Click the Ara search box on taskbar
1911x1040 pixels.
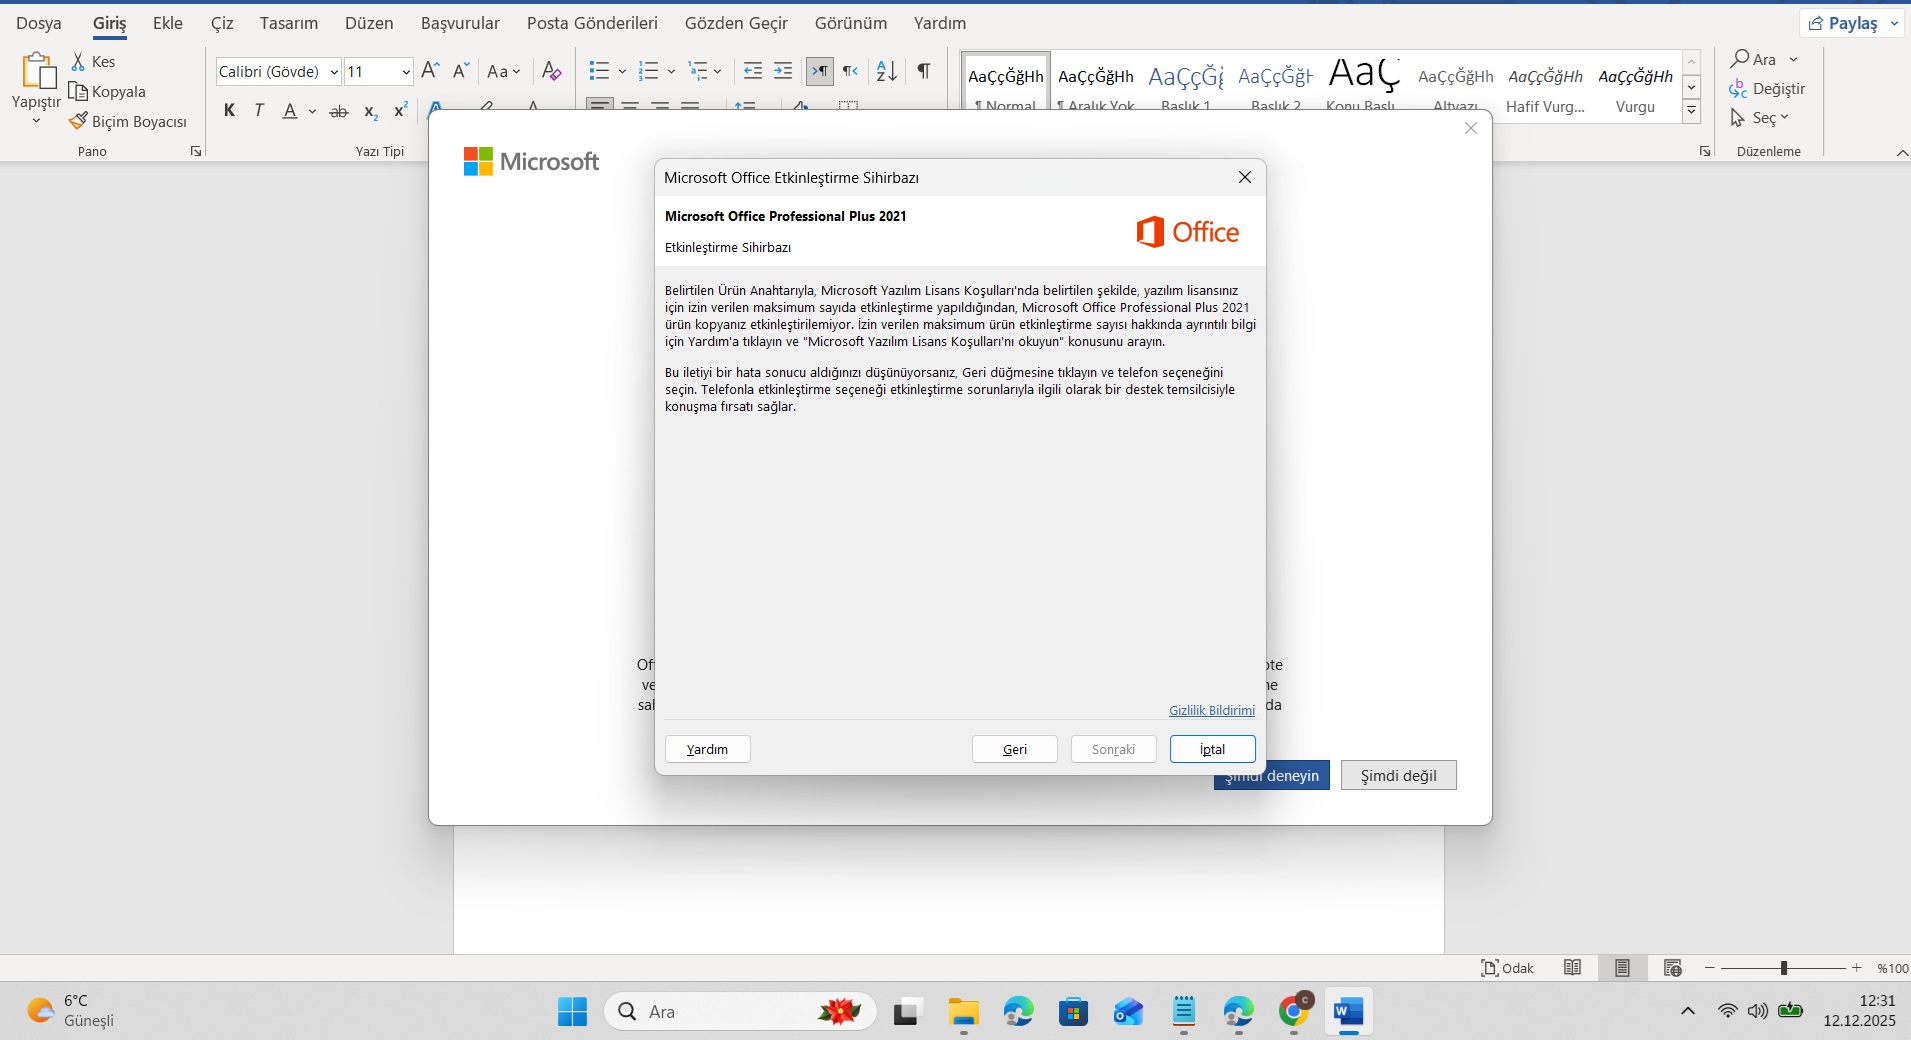point(741,1012)
